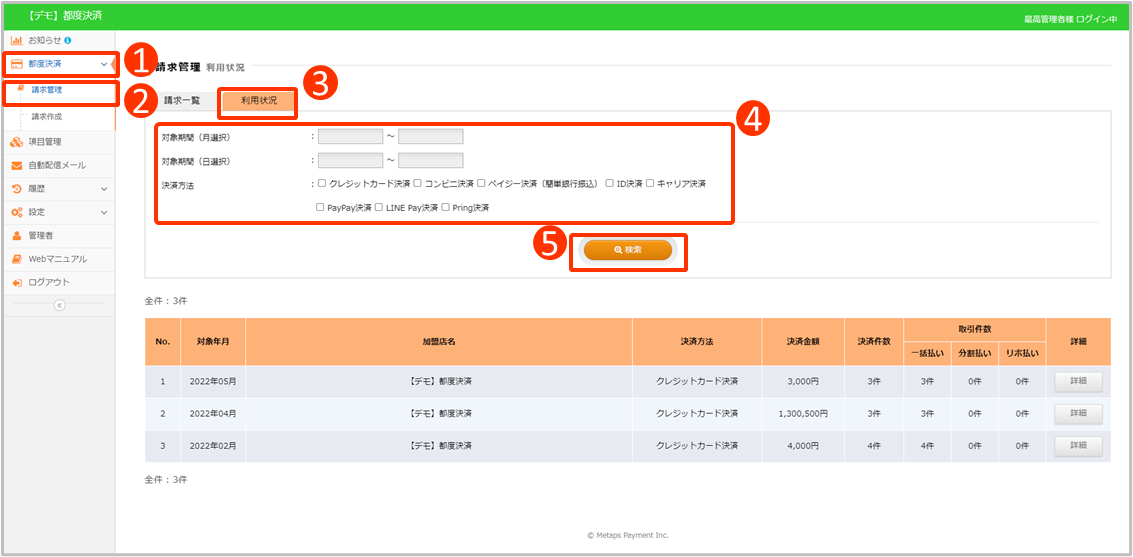Click the 自動配信メール envelope icon
The height and width of the screenshot is (557, 1133).
pyautogui.click(x=17, y=165)
